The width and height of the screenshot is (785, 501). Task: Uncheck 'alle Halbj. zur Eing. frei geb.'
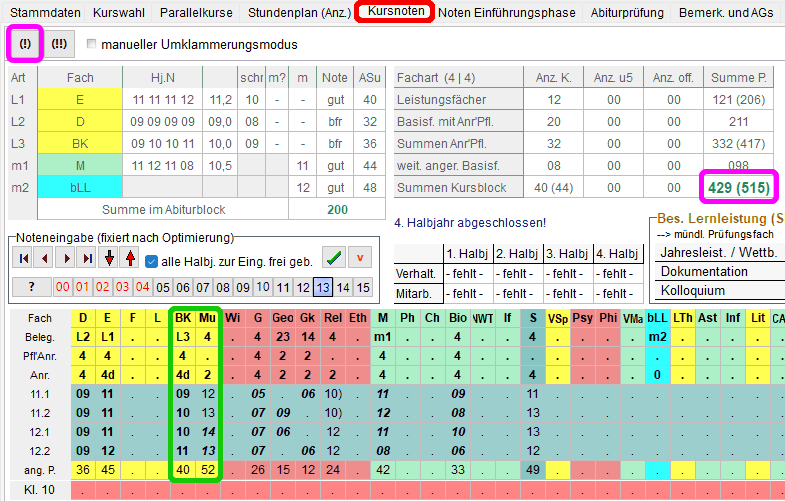tap(152, 261)
